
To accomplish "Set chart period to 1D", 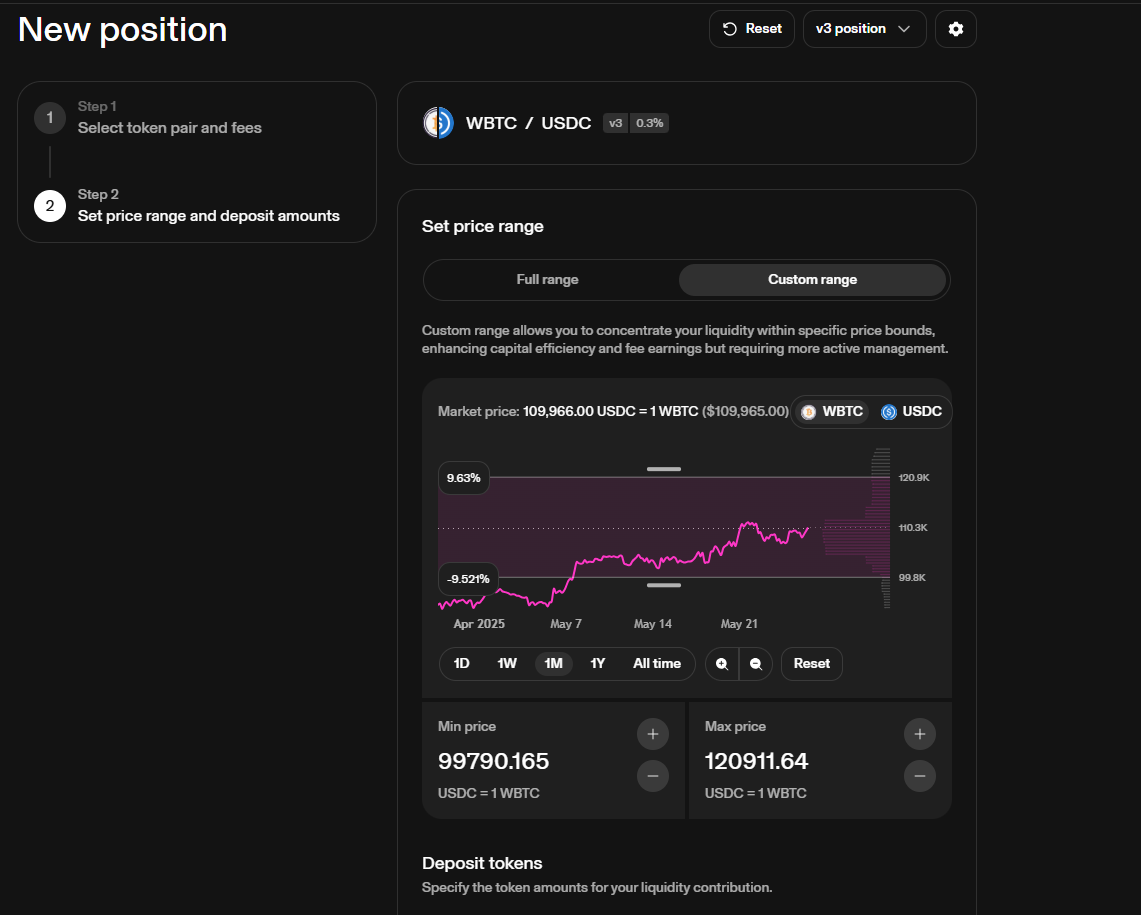I will [461, 663].
